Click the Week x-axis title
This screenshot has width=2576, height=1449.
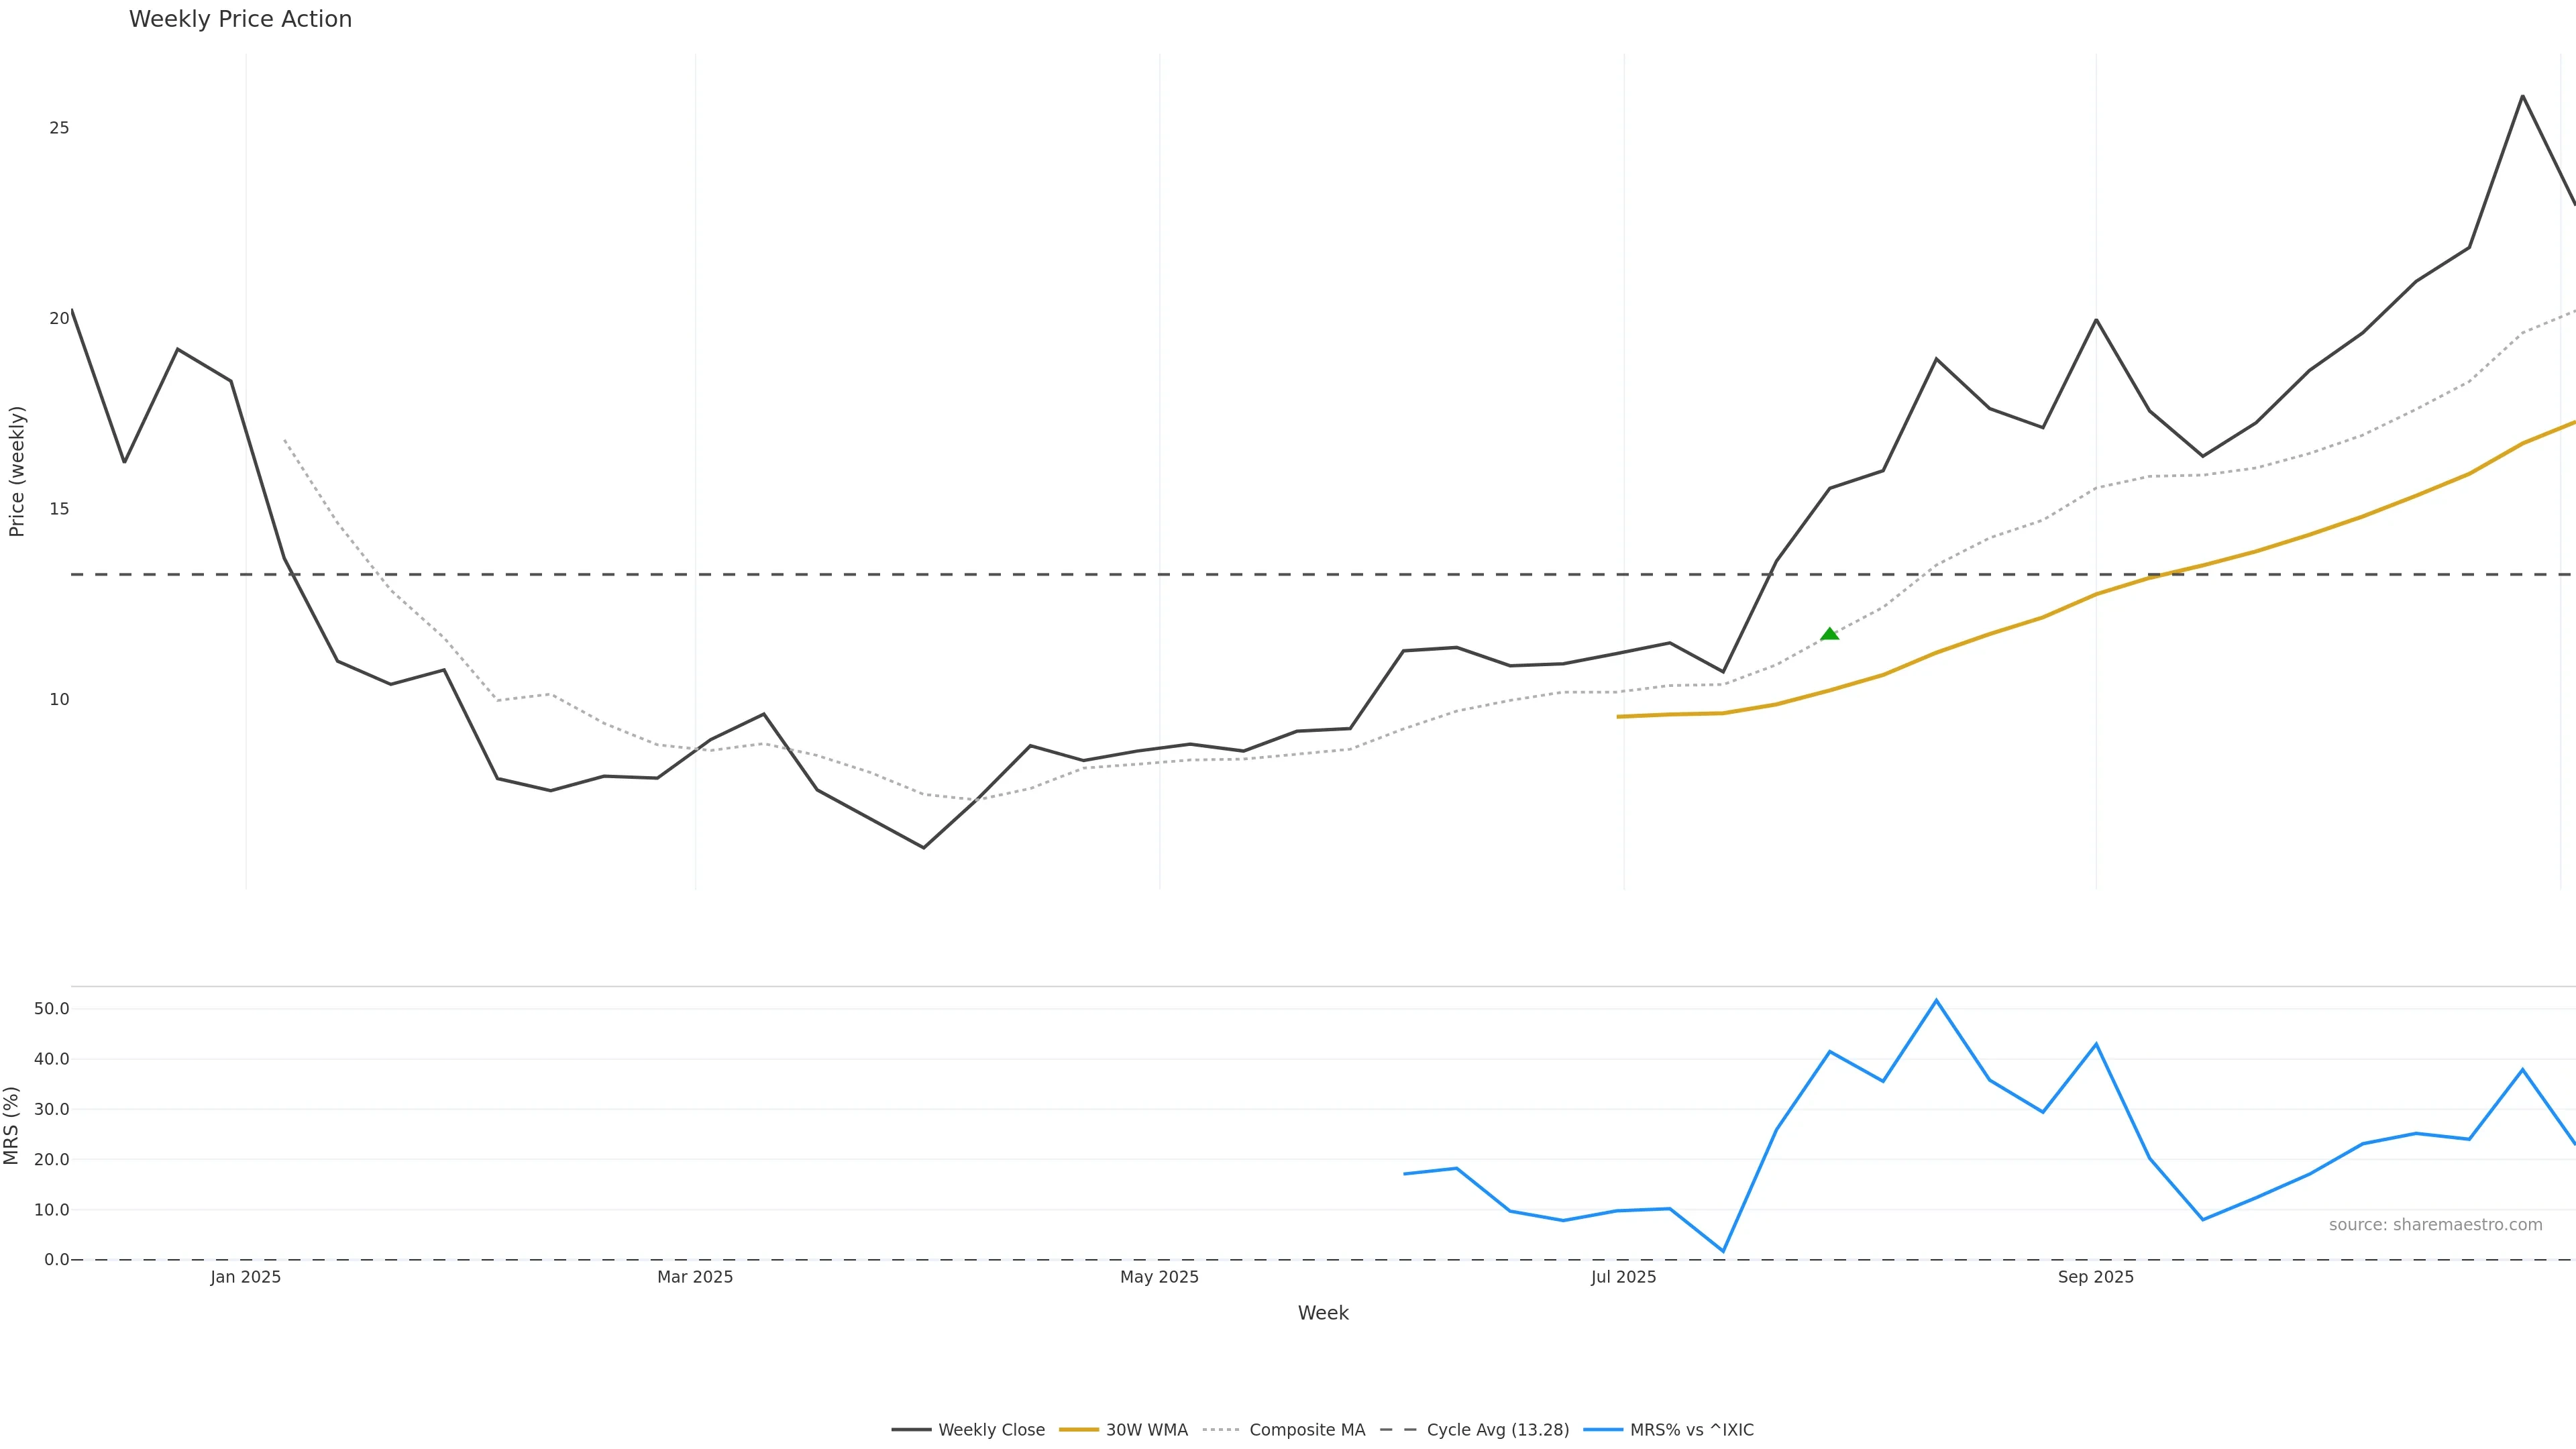[1323, 1313]
